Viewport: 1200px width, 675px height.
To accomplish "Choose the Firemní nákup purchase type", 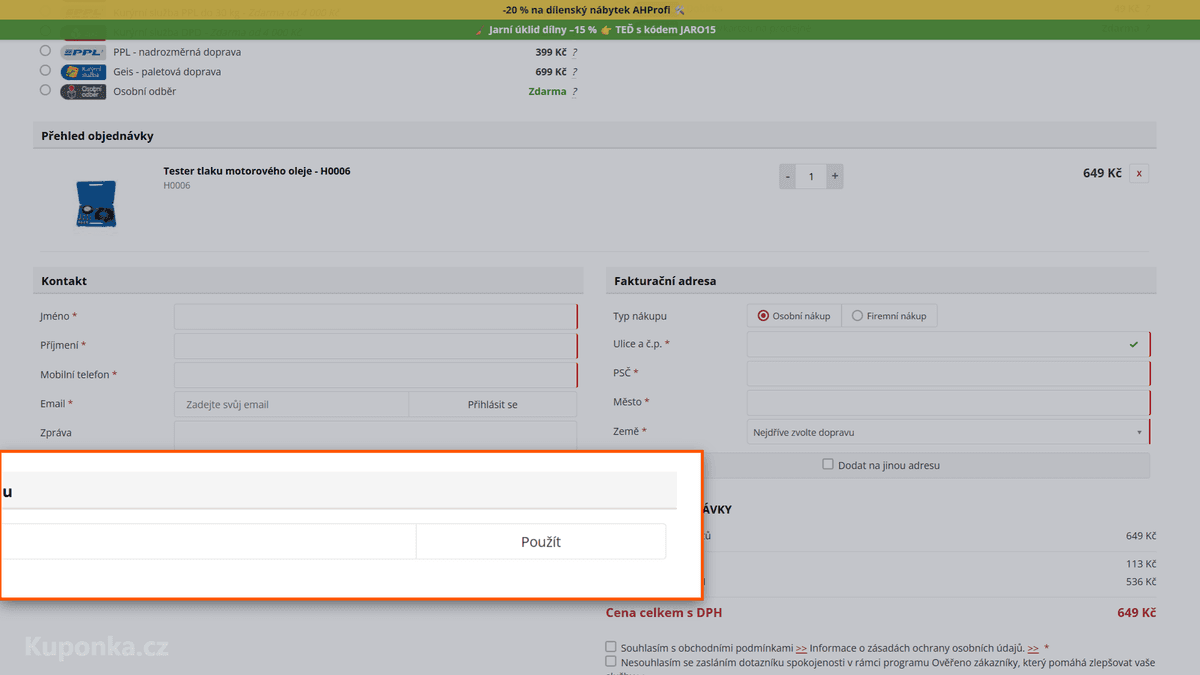I will (889, 316).
